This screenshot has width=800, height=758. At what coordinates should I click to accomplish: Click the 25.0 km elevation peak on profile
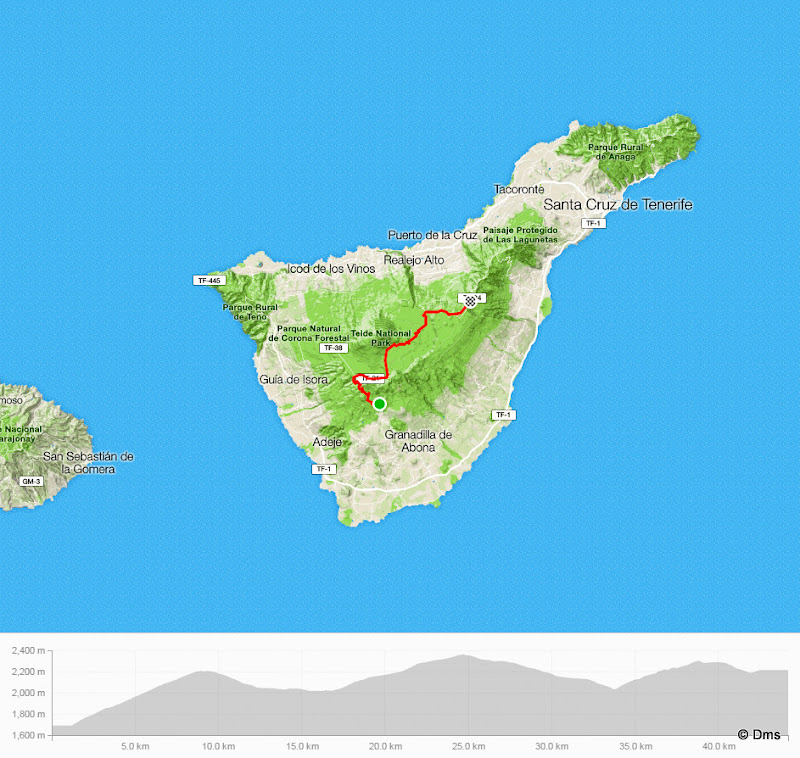(462, 656)
